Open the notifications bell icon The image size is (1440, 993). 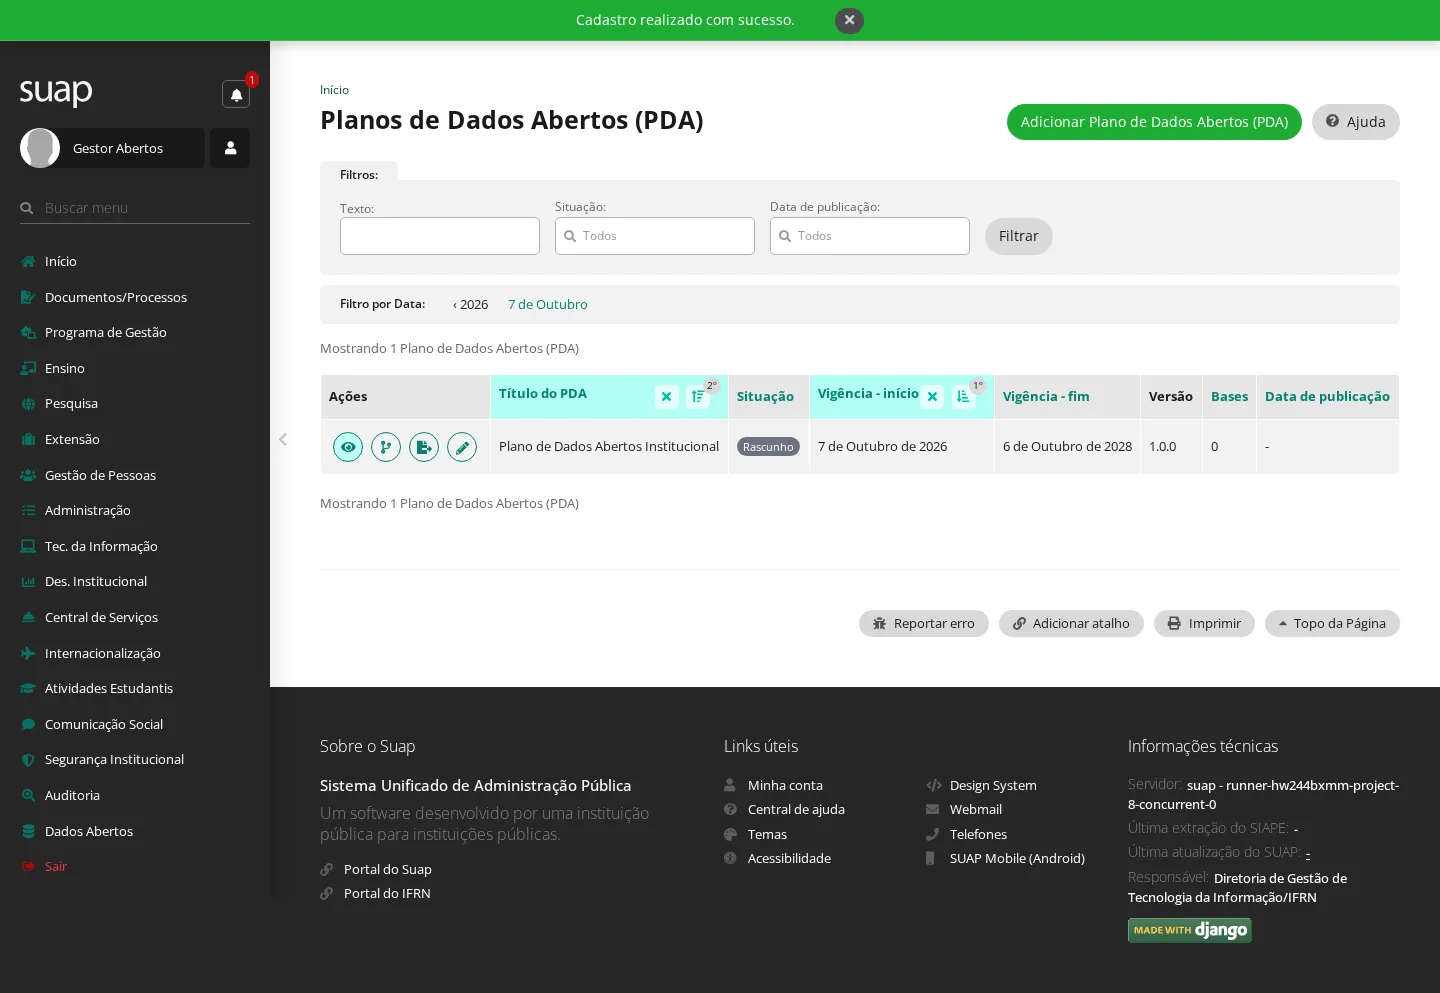coord(236,94)
